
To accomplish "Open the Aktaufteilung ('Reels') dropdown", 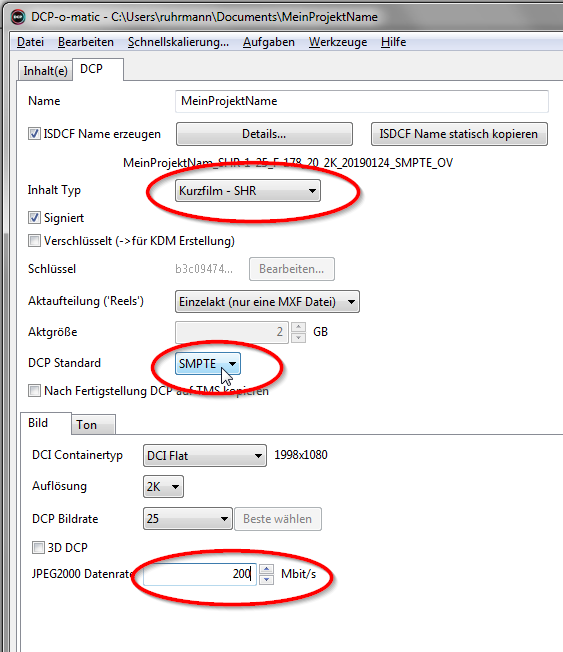I will click(x=267, y=301).
